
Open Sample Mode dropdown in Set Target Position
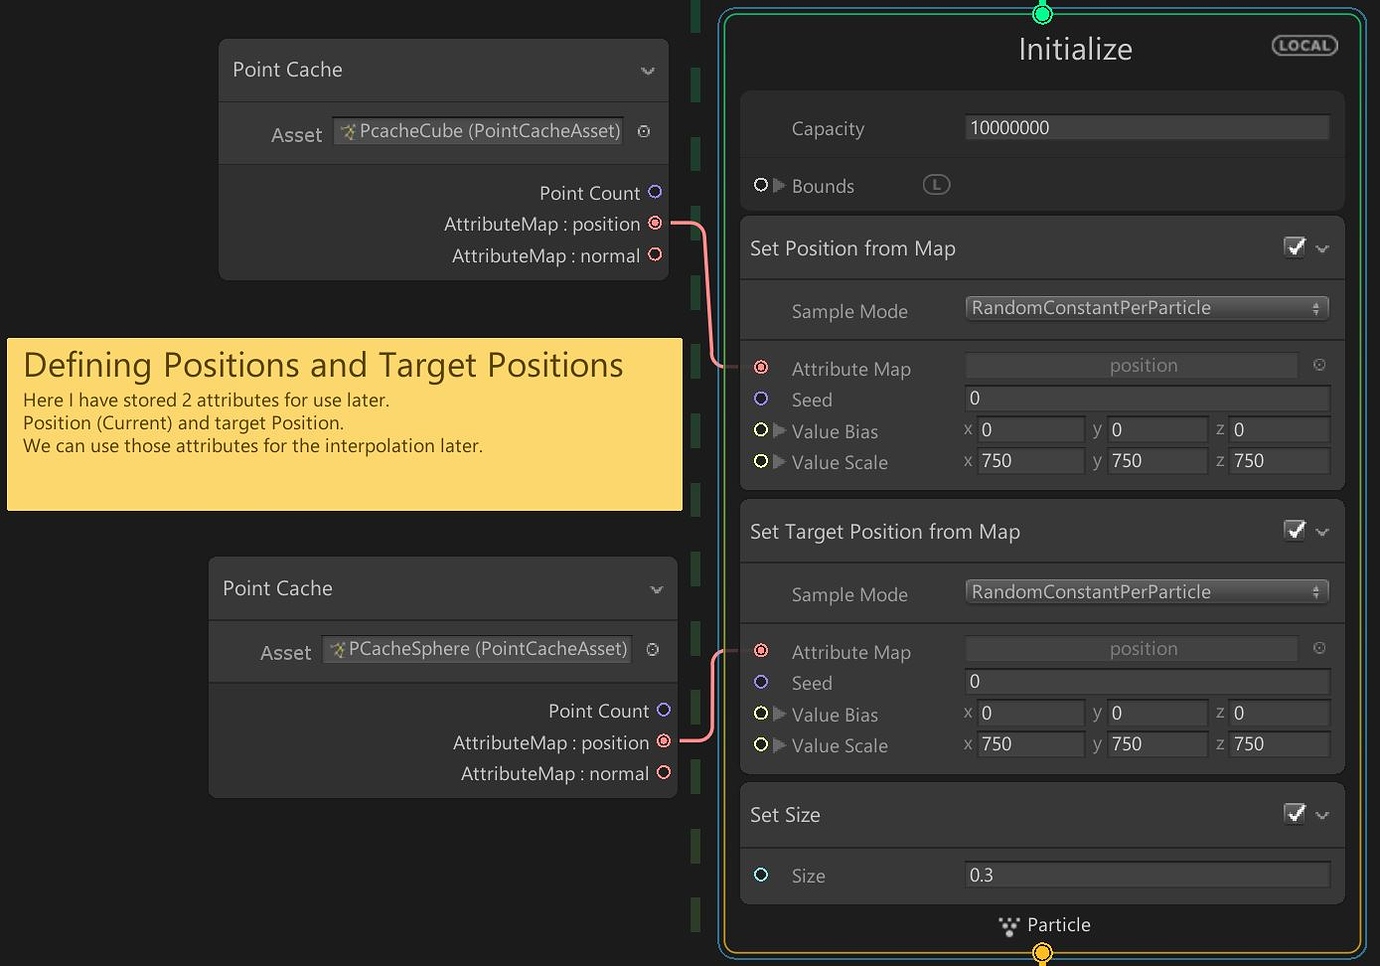[1147, 592]
